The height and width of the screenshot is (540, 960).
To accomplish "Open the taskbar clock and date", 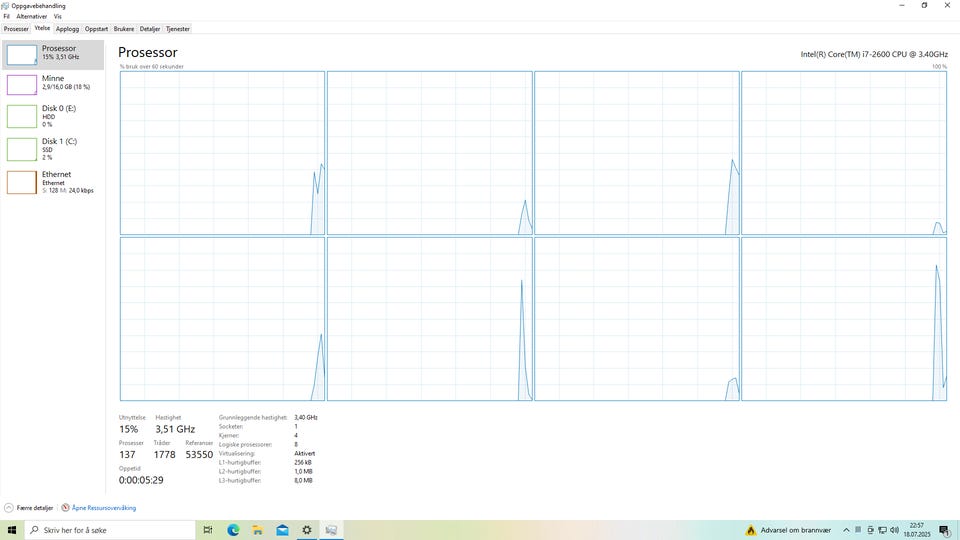I will tap(917, 530).
